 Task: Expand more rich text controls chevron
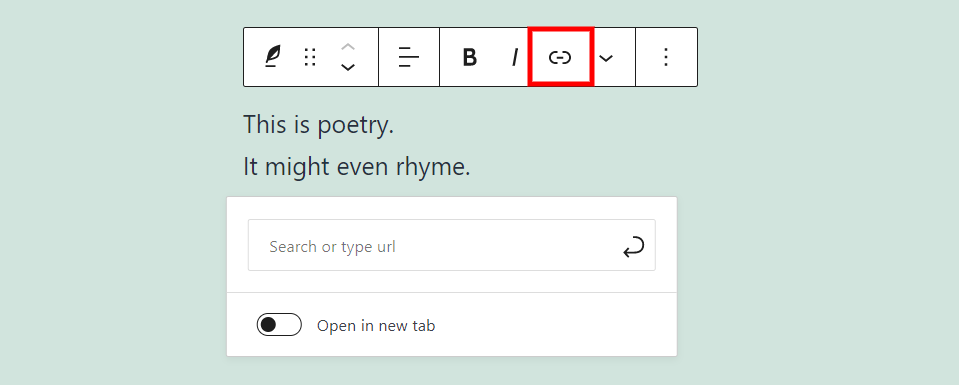tap(605, 58)
